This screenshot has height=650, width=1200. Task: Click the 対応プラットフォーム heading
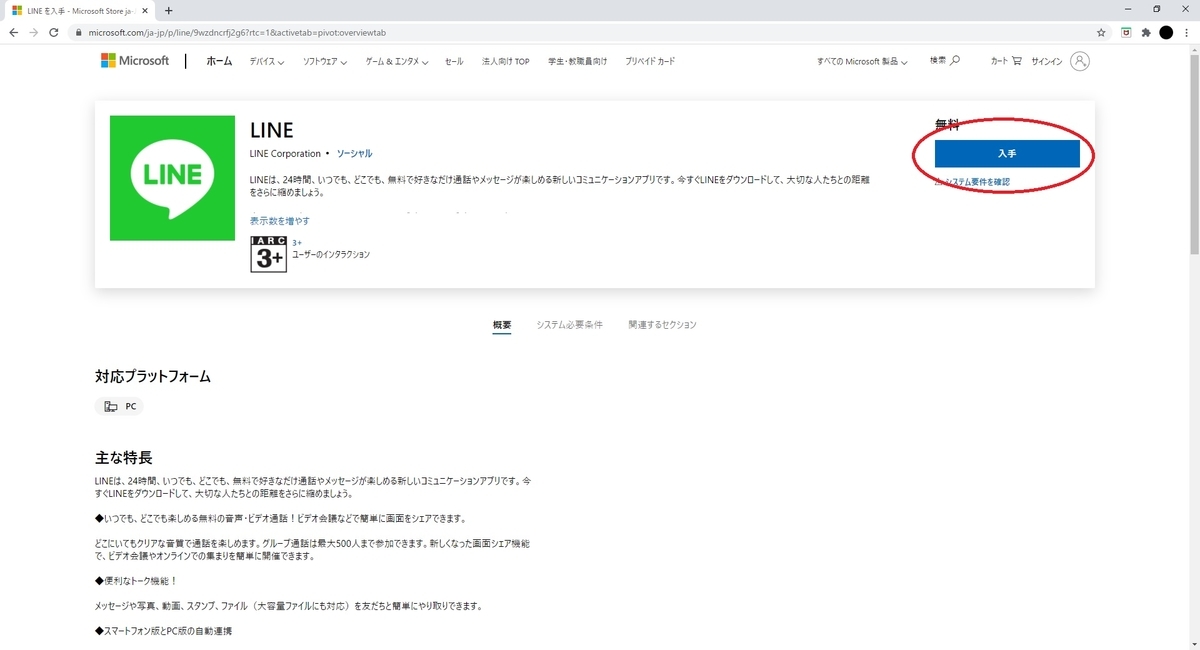tap(153, 377)
